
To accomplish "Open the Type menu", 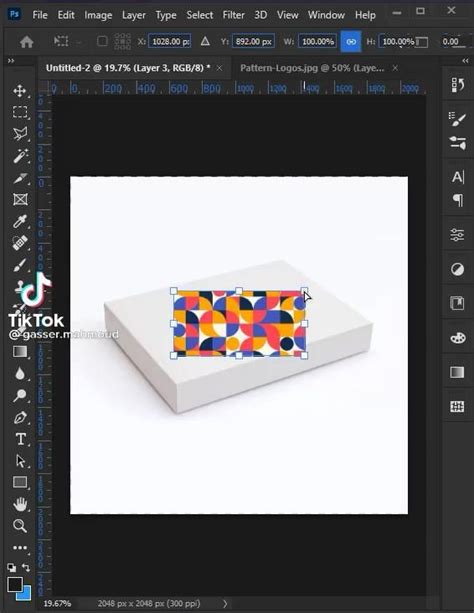I will (166, 15).
